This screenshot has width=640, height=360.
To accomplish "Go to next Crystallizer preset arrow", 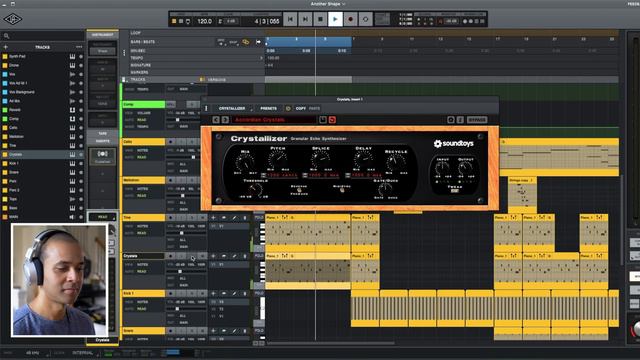I will (x=225, y=120).
